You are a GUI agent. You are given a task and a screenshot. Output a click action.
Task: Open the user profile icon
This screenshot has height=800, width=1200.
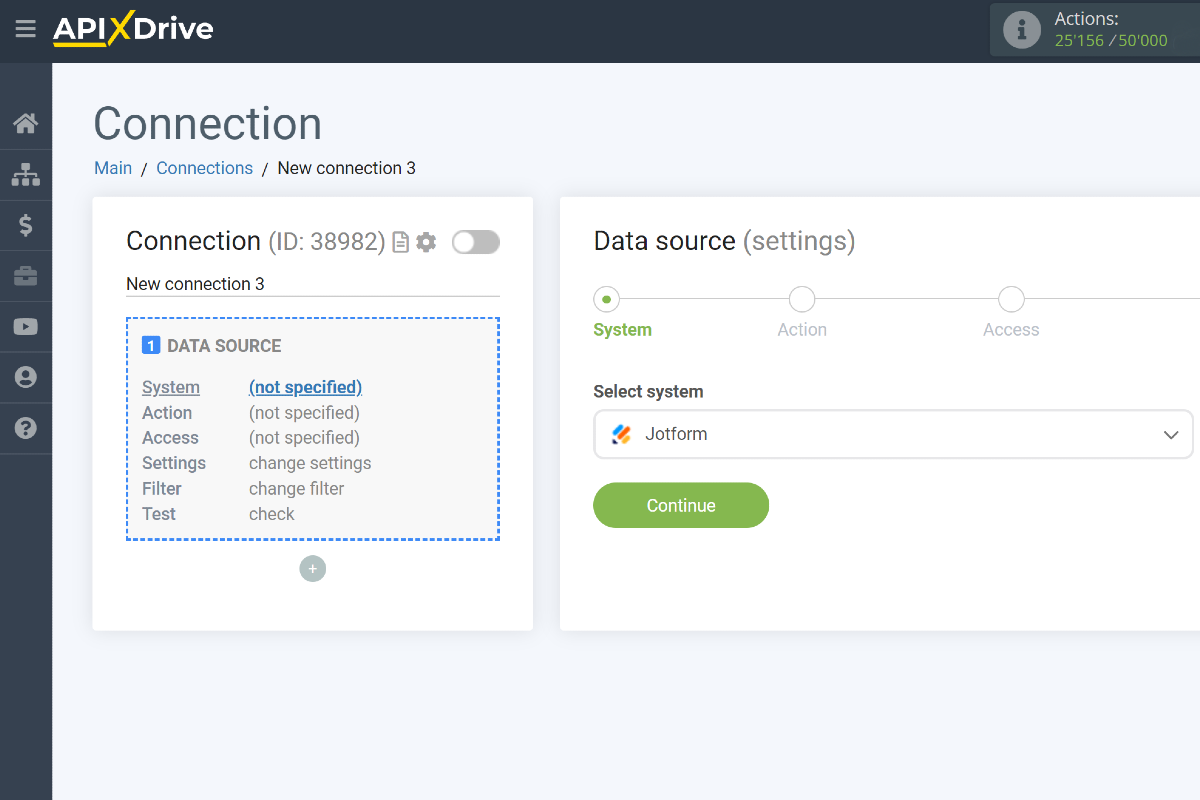pos(26,377)
